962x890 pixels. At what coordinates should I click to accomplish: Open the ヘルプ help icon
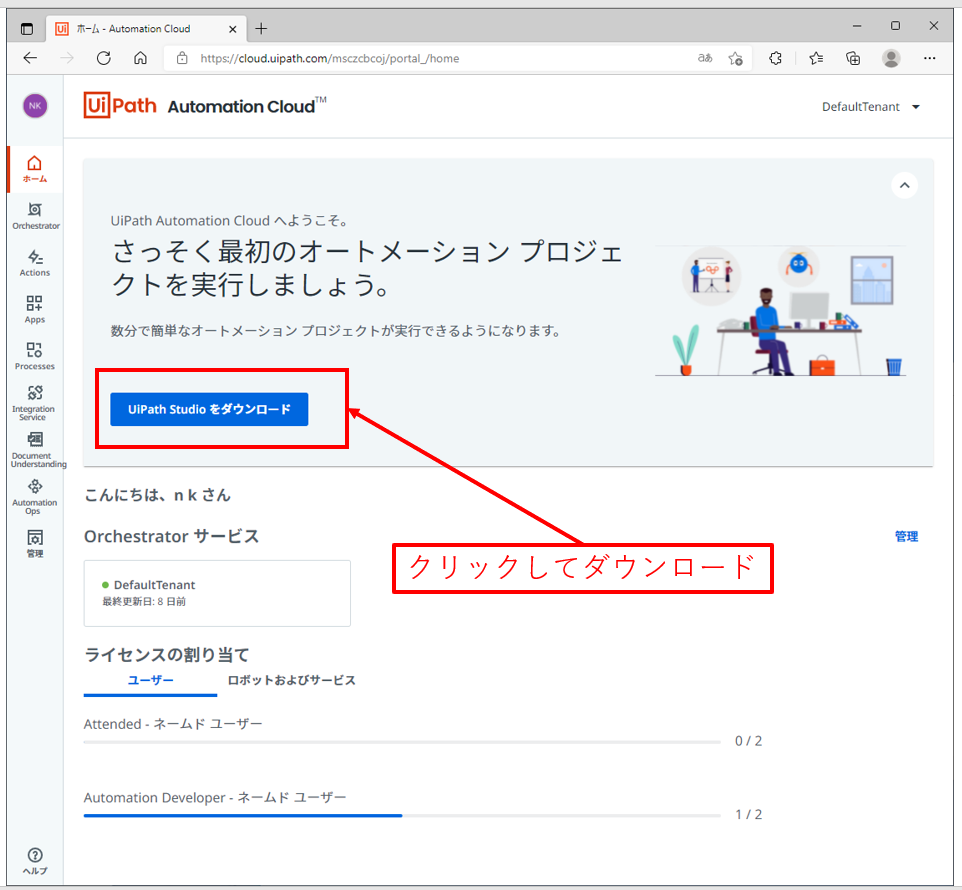coord(35,861)
